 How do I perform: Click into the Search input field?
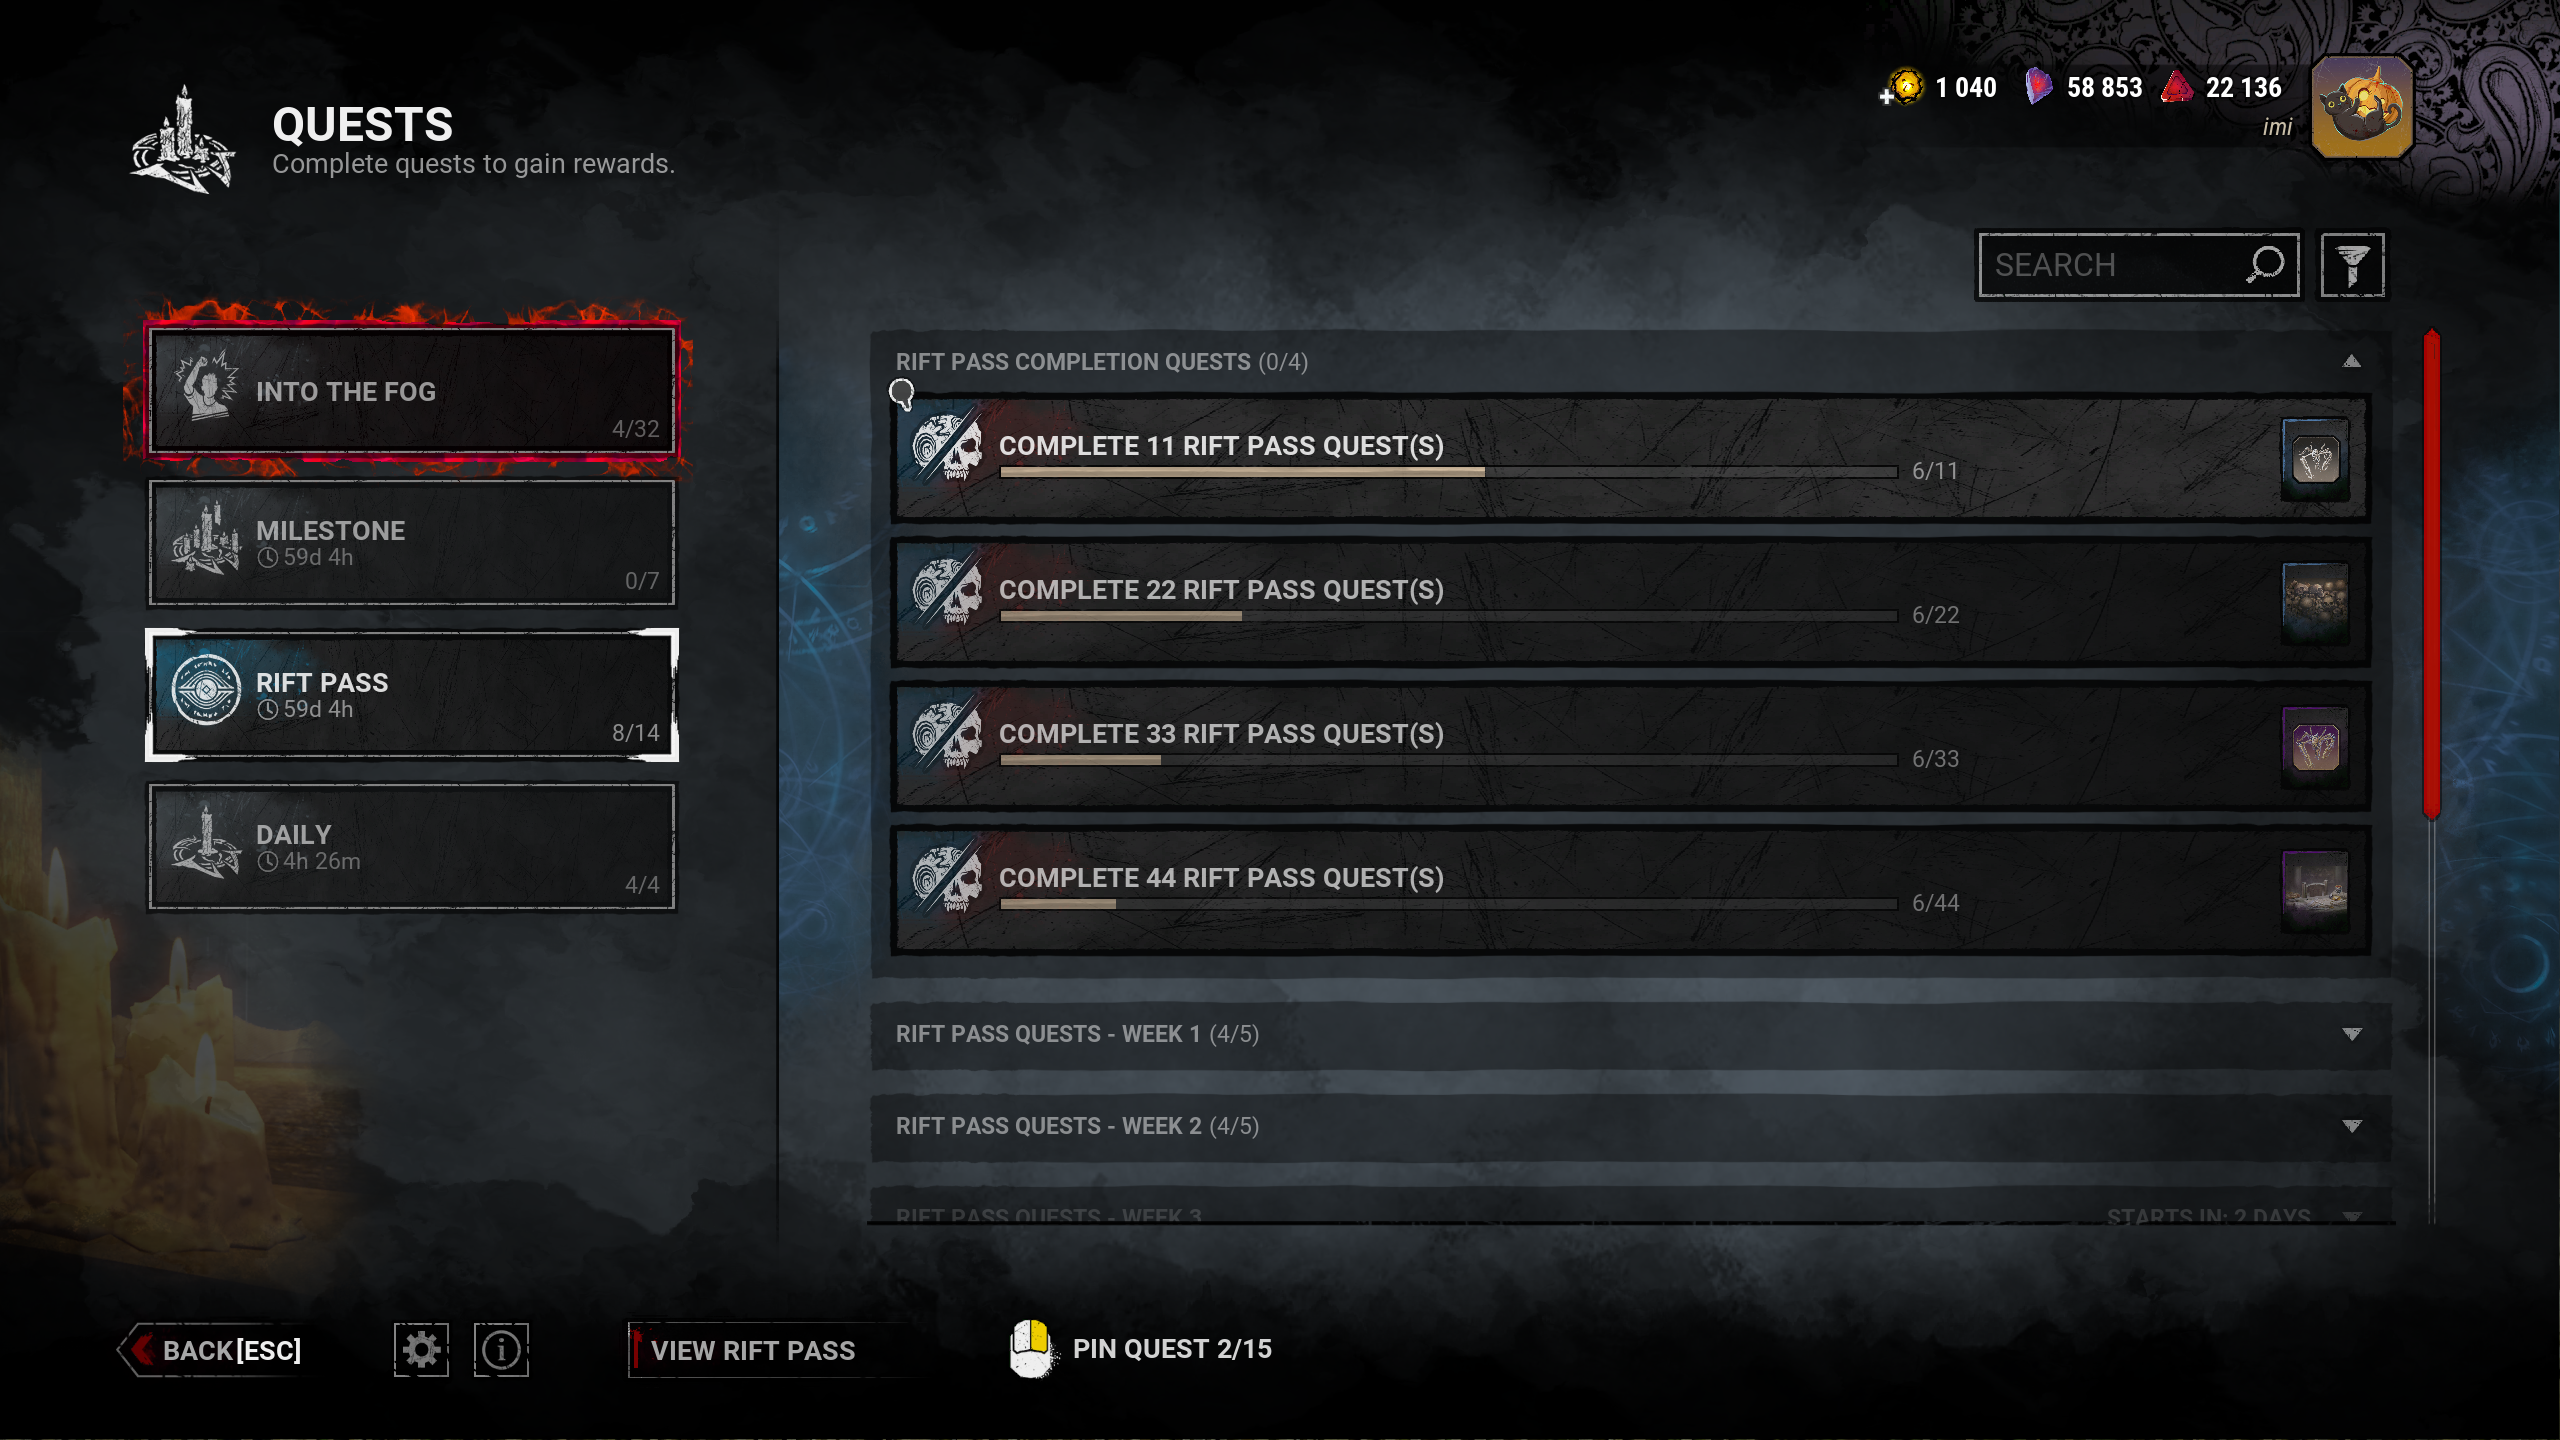click(2110, 266)
